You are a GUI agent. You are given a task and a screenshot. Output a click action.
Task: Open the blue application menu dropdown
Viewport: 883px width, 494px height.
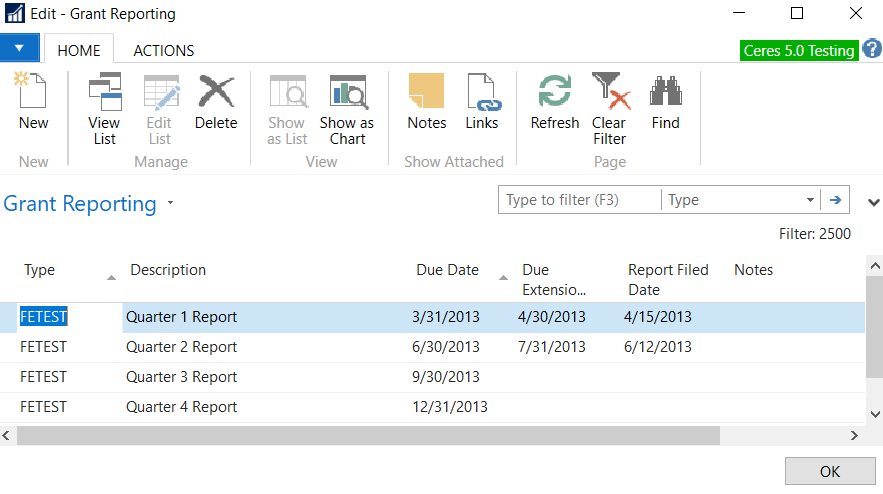[x=20, y=48]
